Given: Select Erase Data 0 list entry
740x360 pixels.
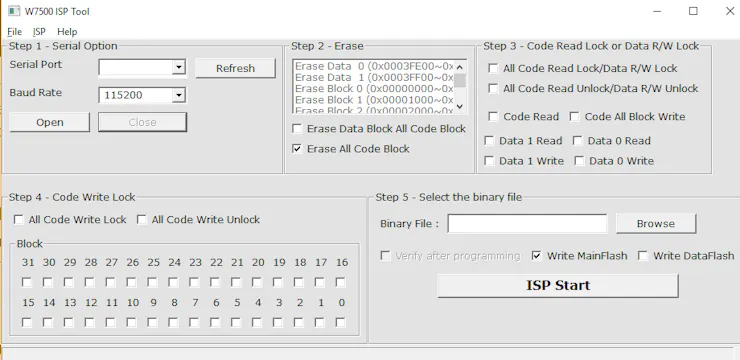Looking at the screenshot, I should [374, 67].
